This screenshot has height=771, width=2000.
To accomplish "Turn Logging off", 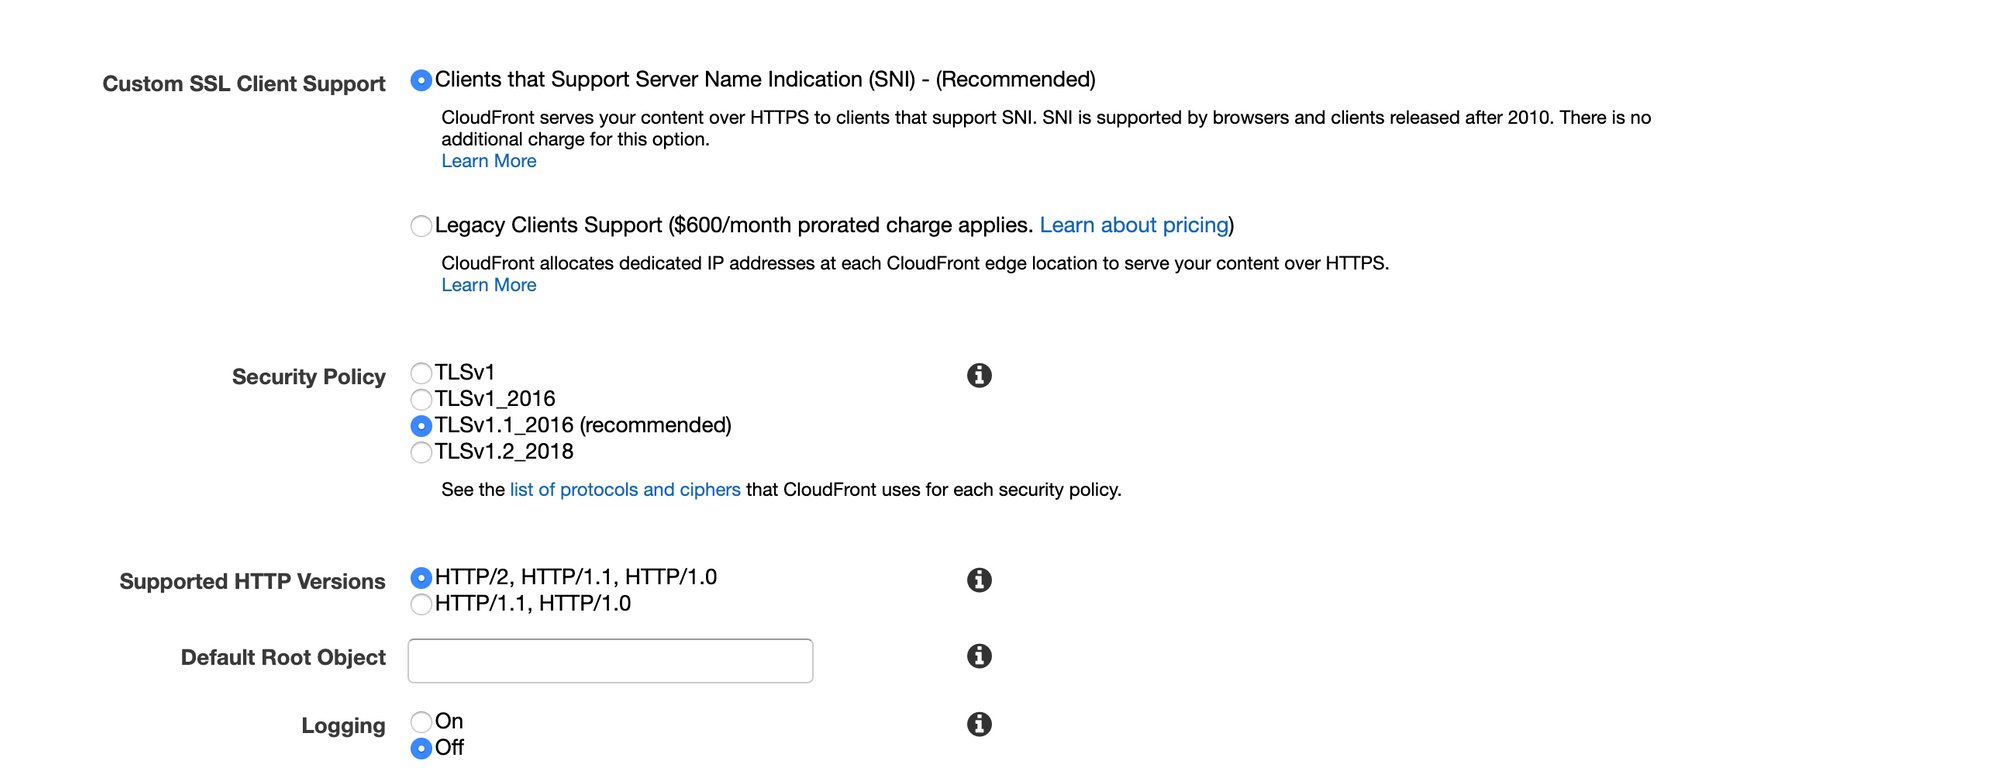I will 421,748.
